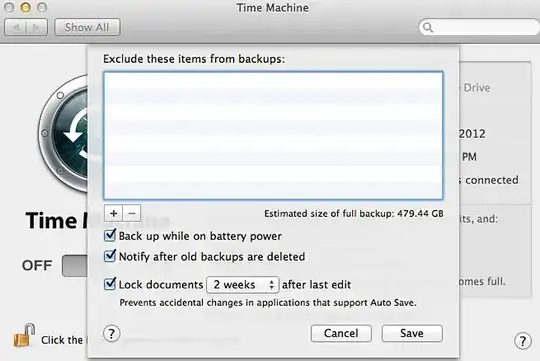Click the magnifying glass search icon
The image size is (540, 361).
point(428,27)
